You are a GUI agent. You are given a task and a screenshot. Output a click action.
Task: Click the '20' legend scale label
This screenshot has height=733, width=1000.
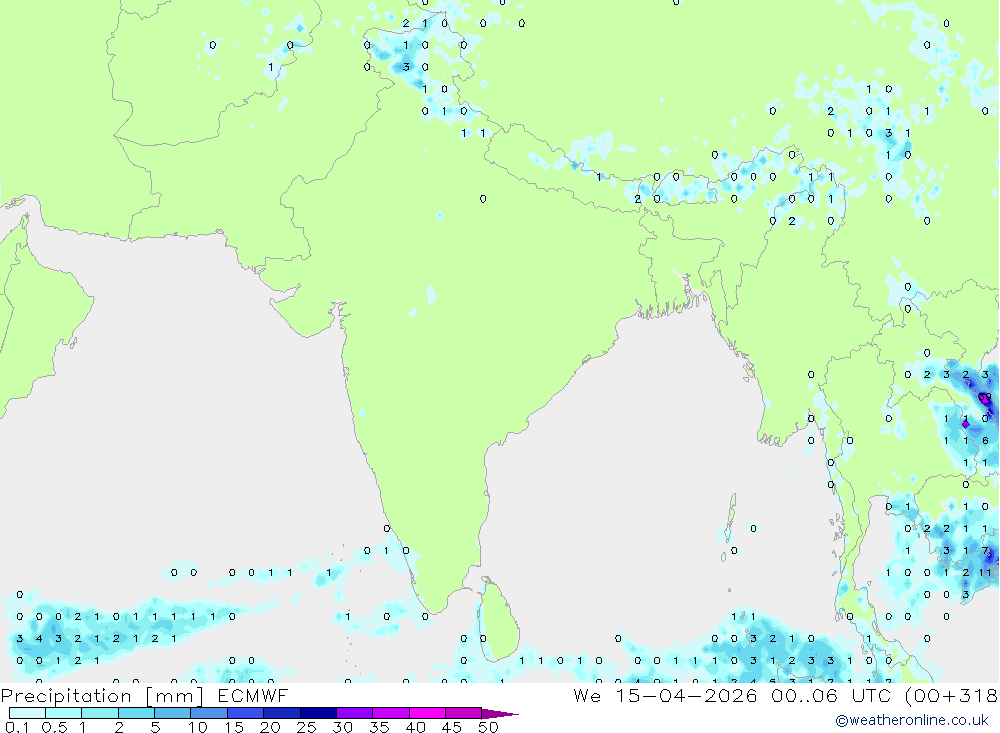tap(270, 727)
